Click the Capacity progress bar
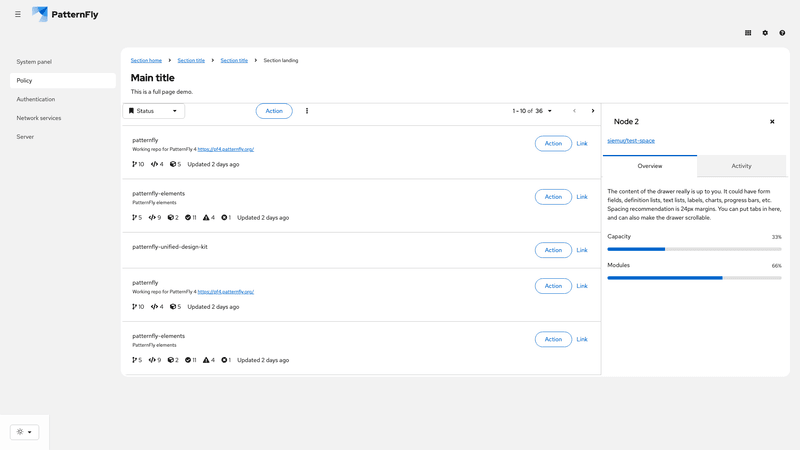 click(694, 249)
